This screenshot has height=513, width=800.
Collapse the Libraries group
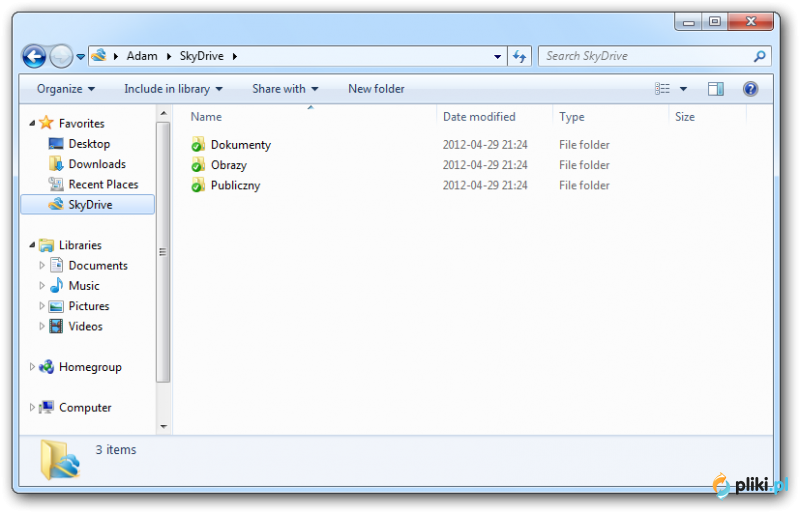32,245
